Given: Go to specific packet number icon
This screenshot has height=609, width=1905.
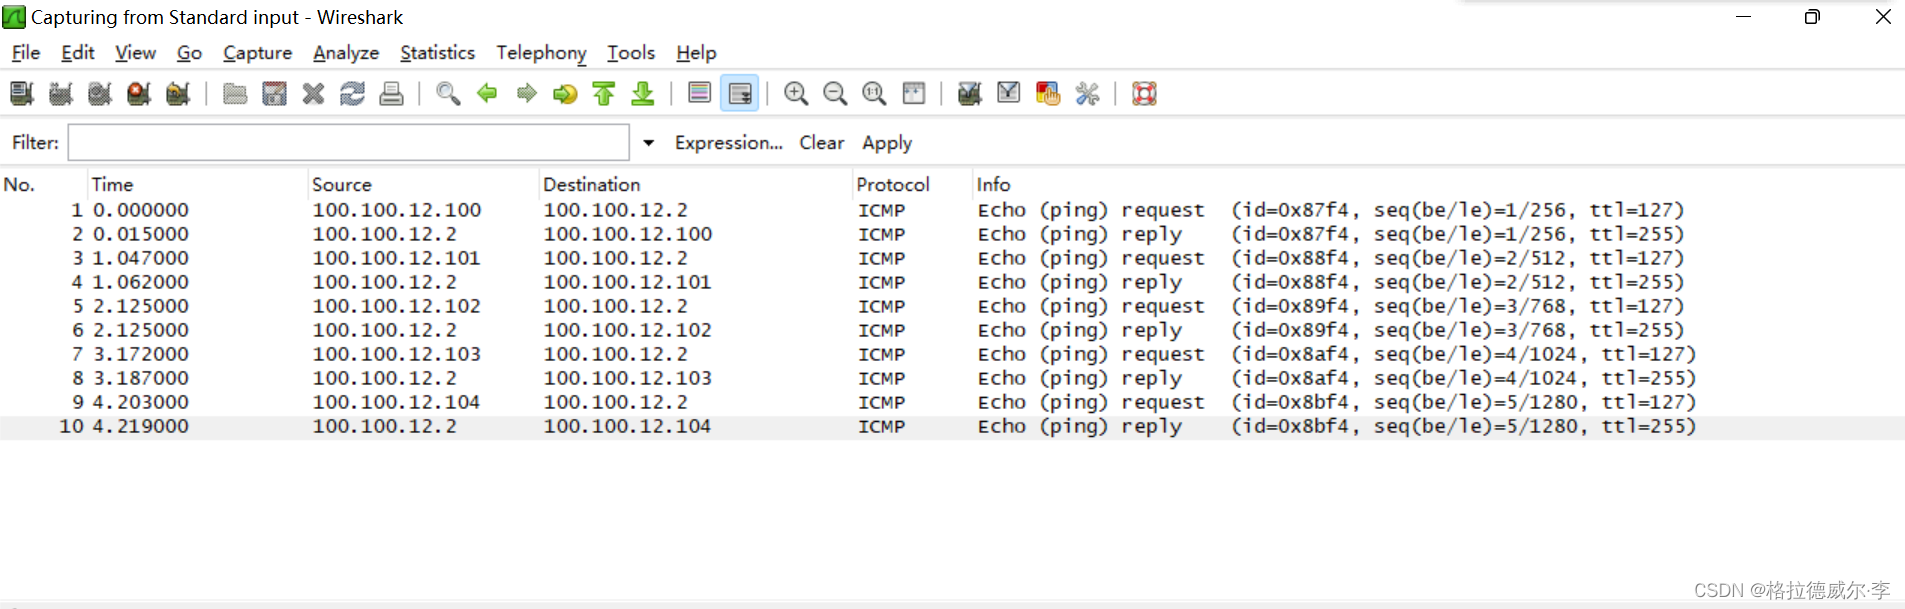Looking at the screenshot, I should click(565, 94).
